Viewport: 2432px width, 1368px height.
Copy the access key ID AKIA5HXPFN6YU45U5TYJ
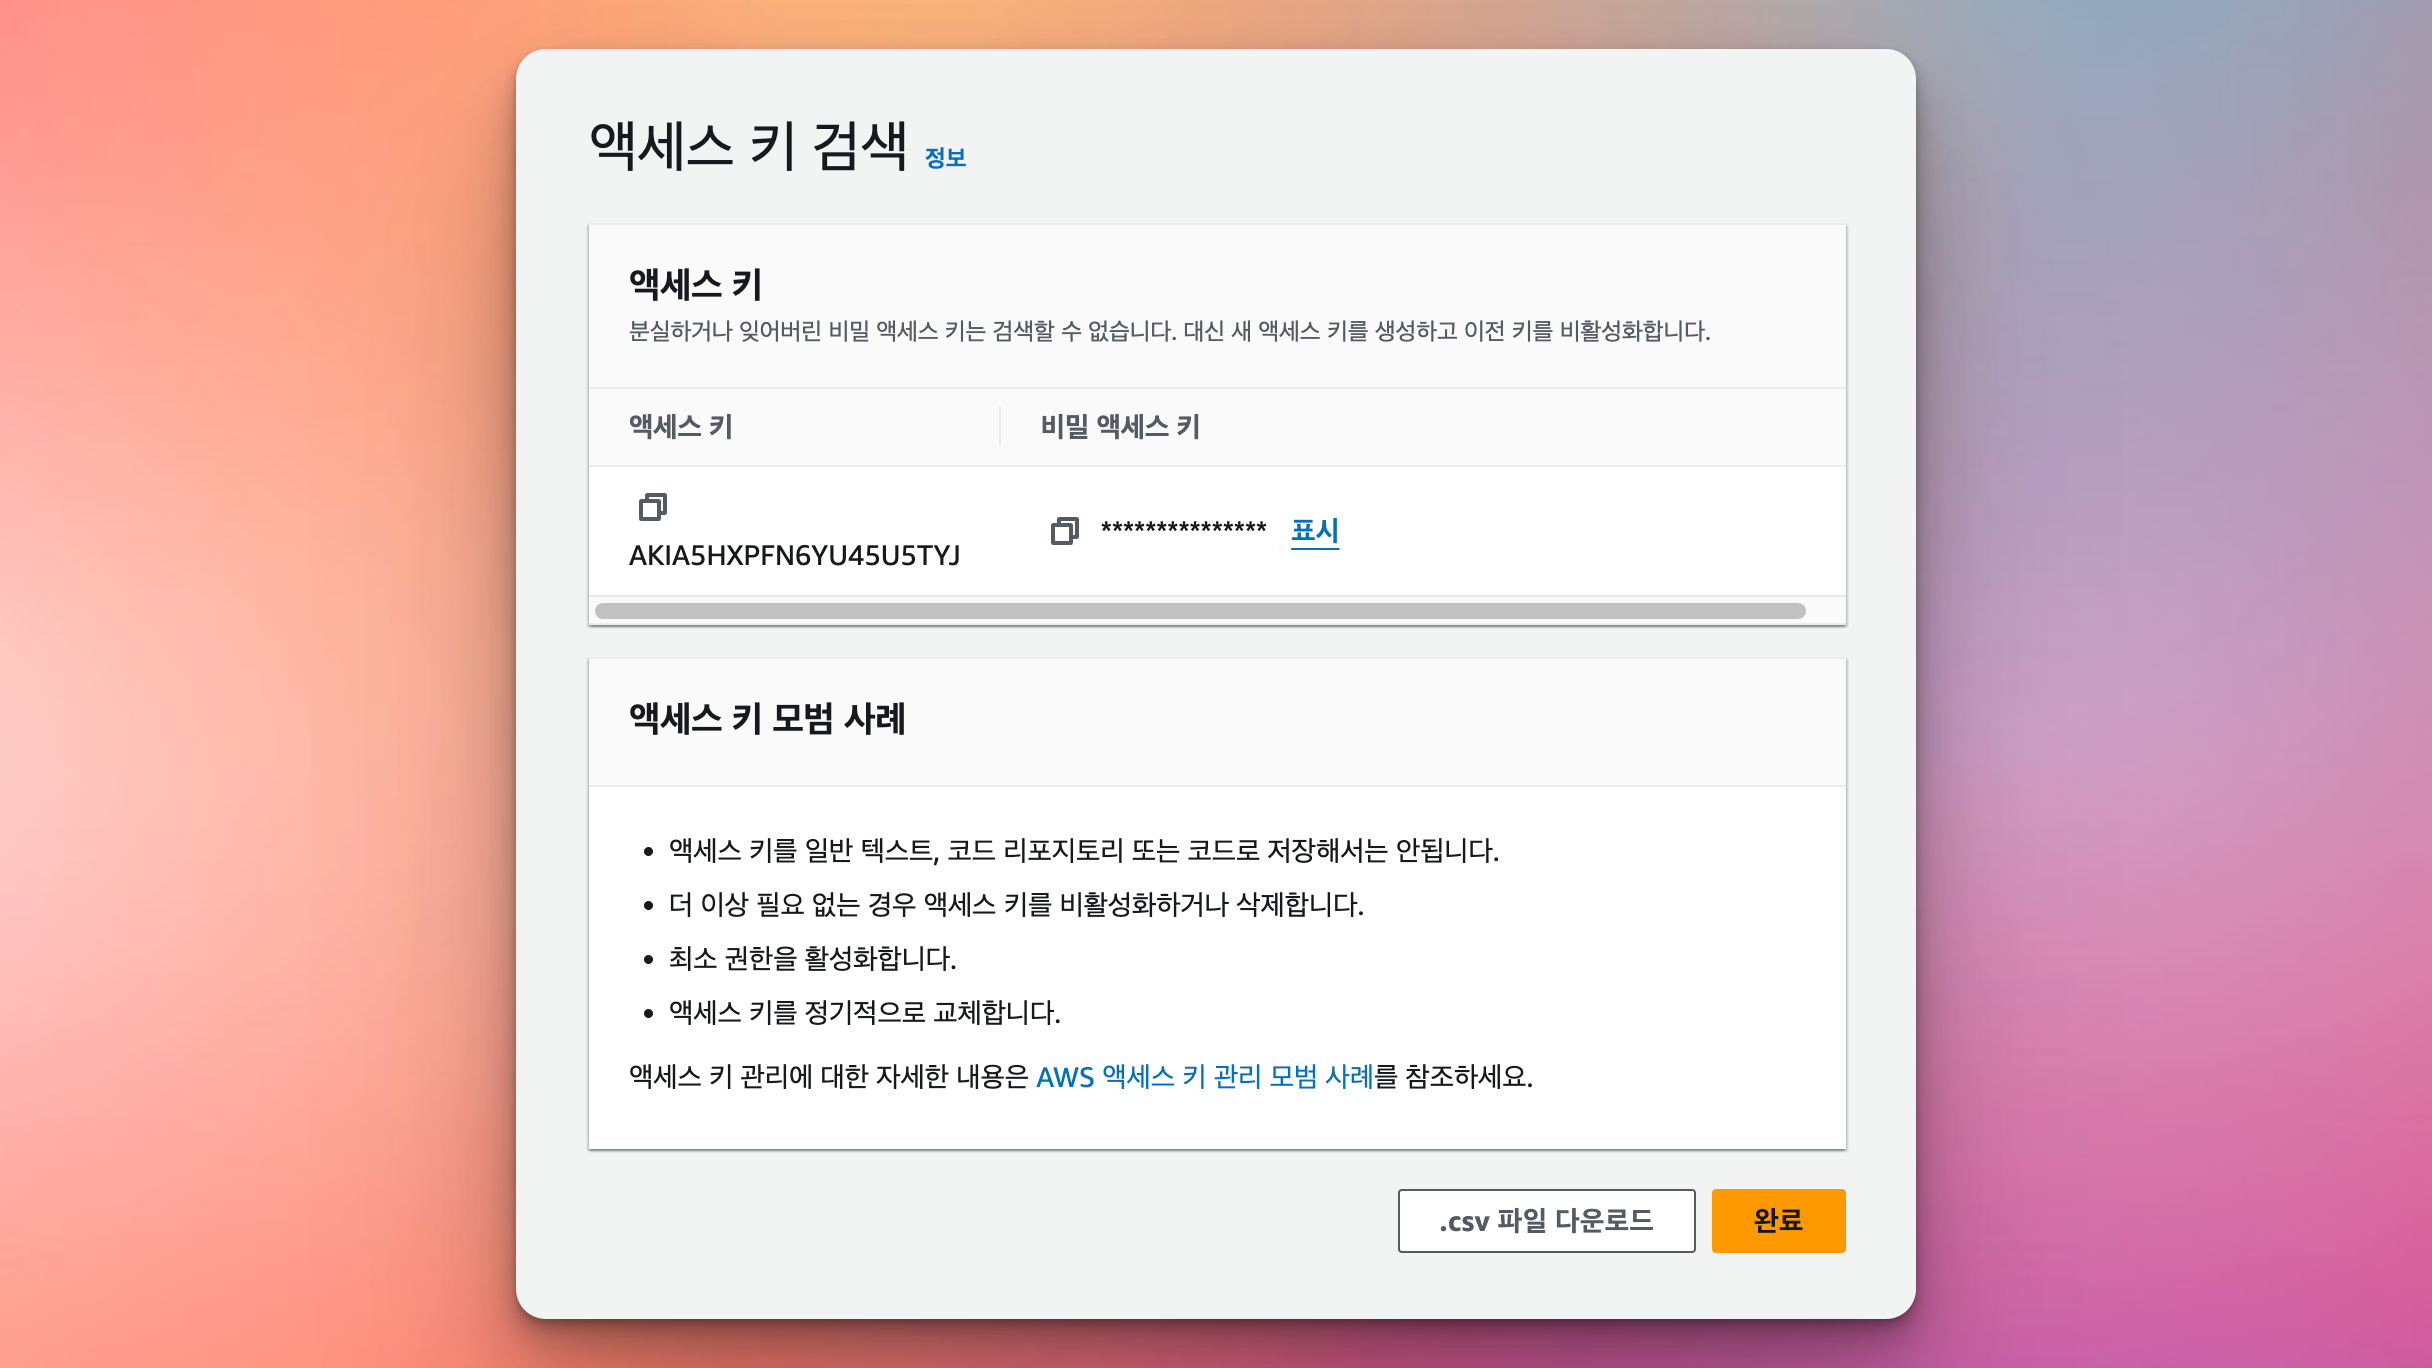652,507
